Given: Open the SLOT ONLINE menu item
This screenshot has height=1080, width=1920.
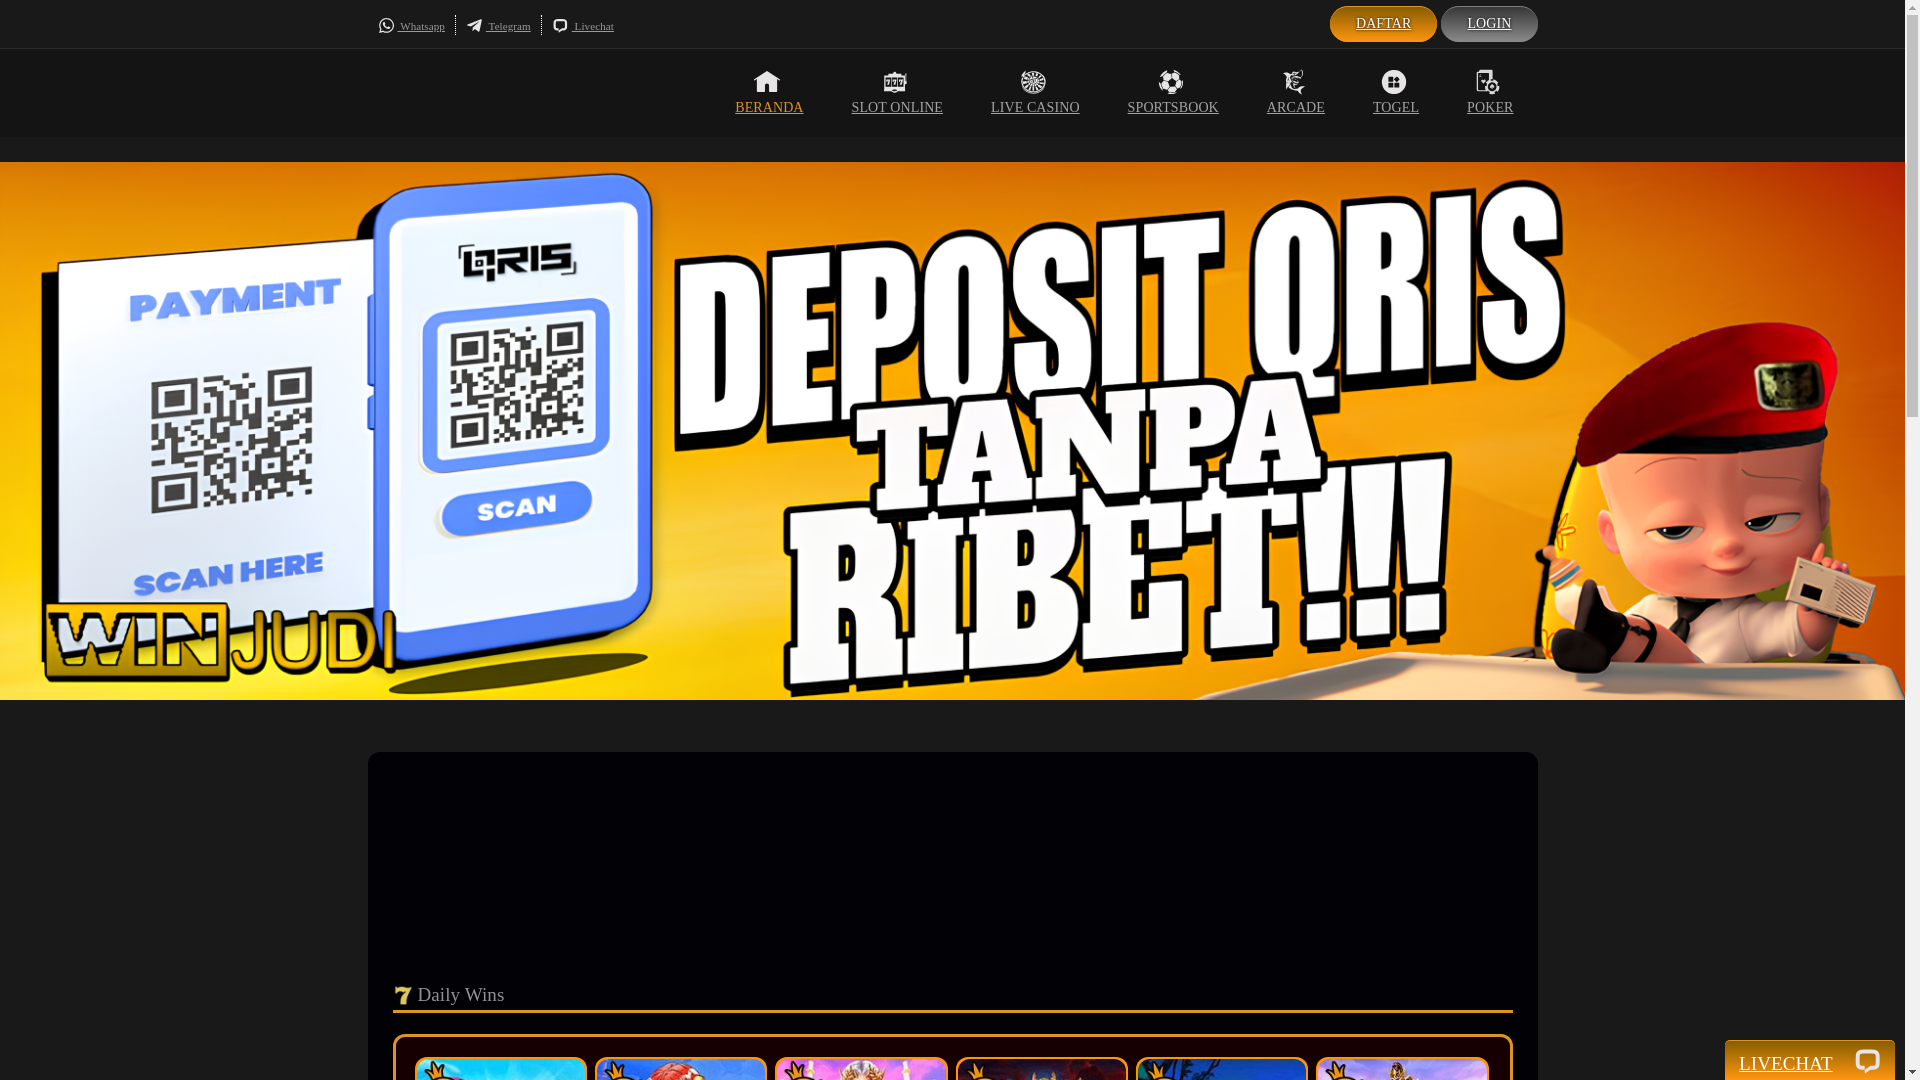Looking at the screenshot, I should coord(897,108).
